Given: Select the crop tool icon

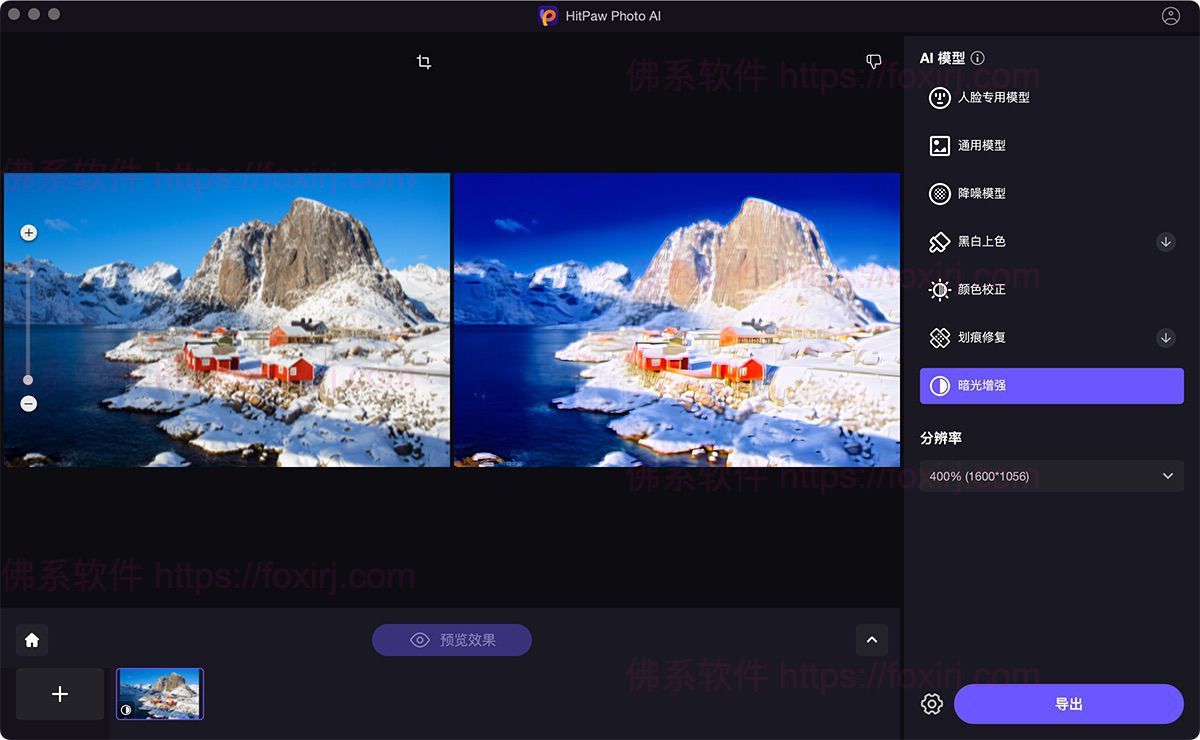Looking at the screenshot, I should [424, 62].
